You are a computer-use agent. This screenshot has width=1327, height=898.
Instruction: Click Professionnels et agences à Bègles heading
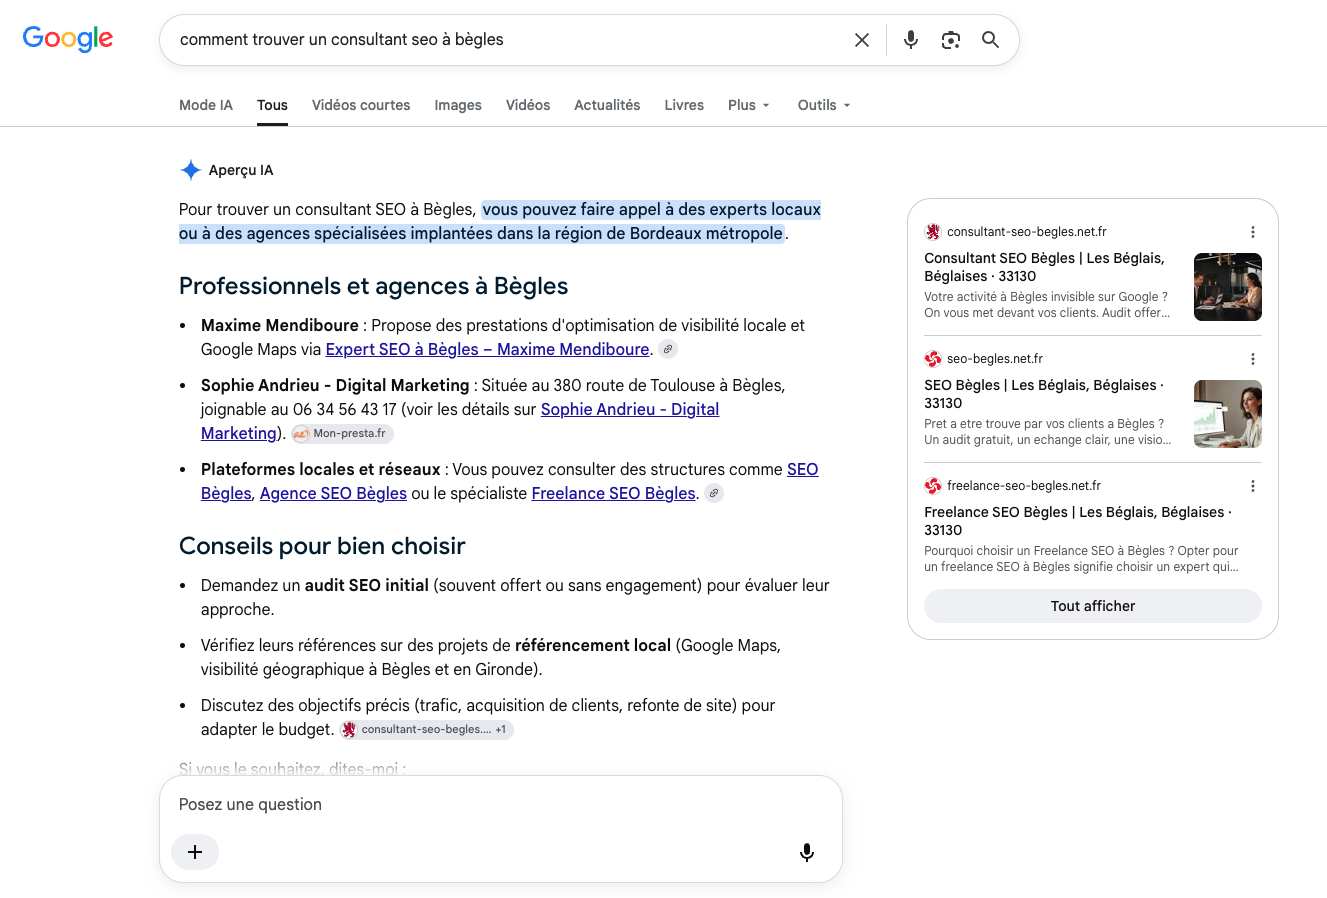373,286
